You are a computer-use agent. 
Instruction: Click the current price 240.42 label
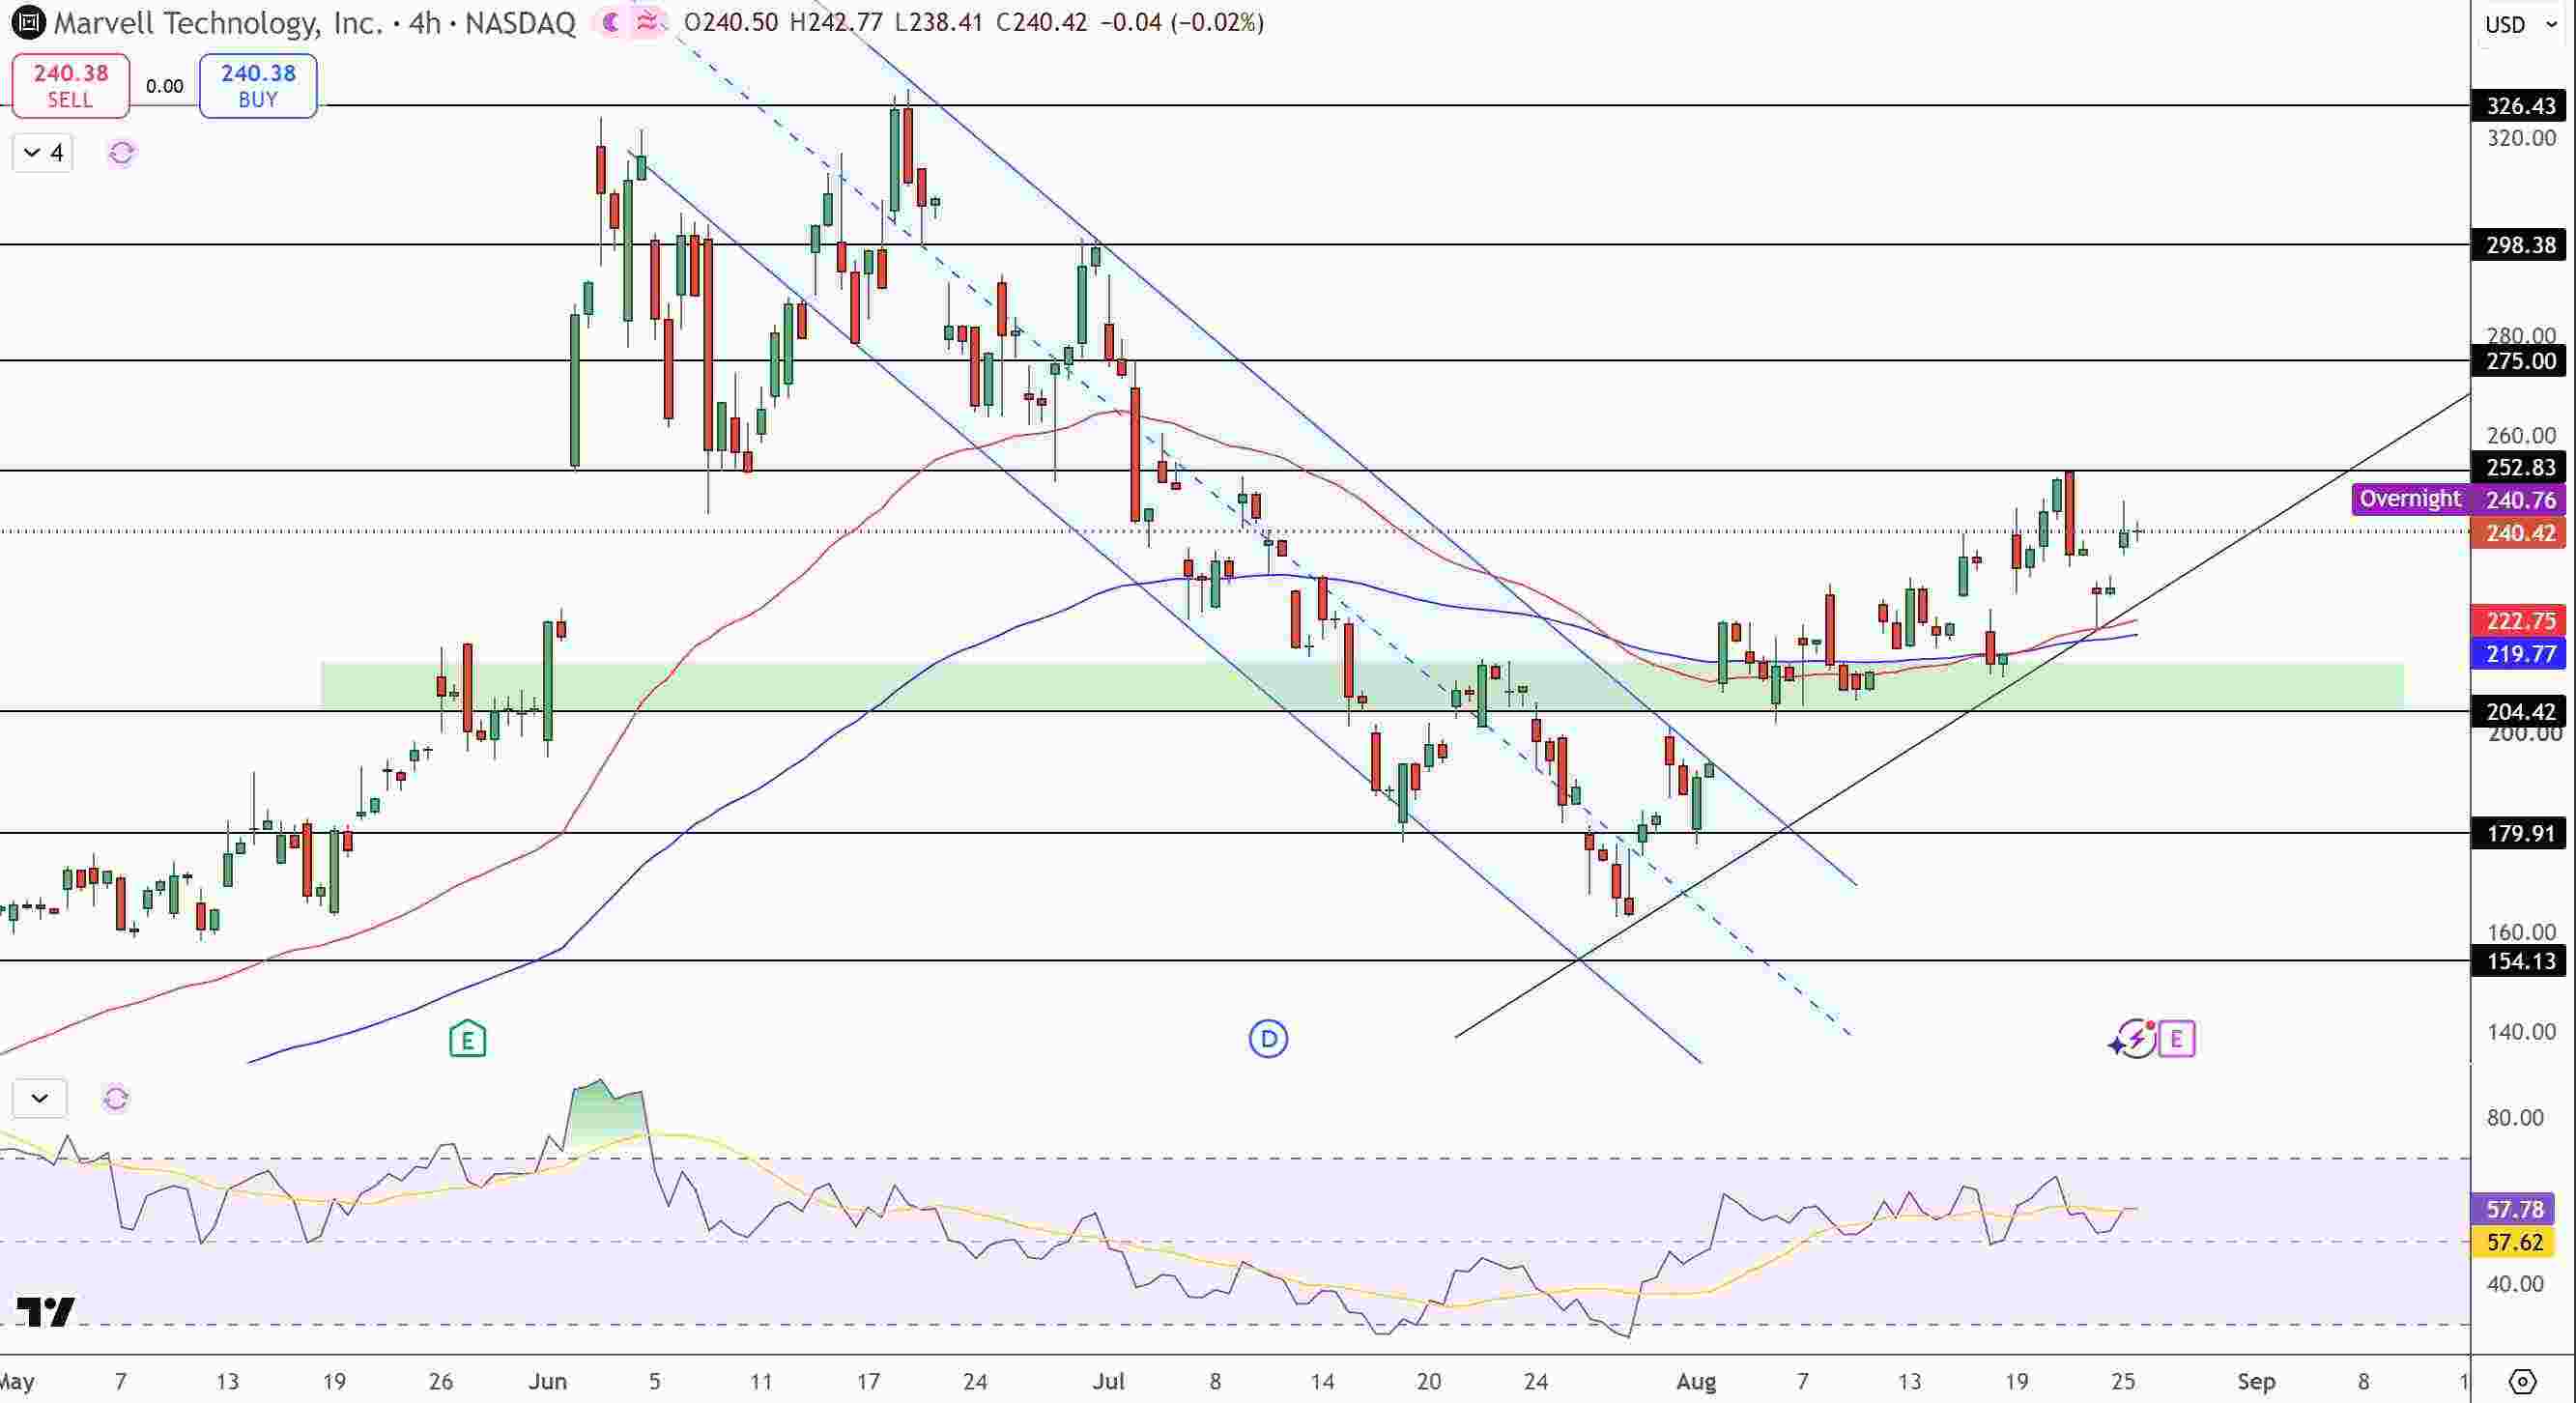click(2519, 533)
